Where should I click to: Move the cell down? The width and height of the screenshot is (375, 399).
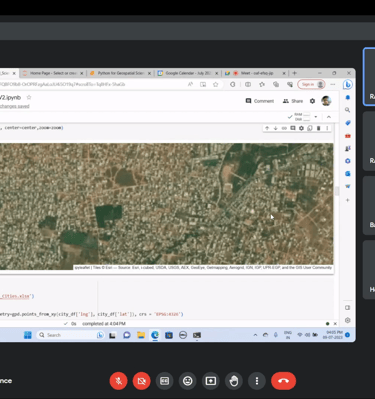tap(276, 128)
